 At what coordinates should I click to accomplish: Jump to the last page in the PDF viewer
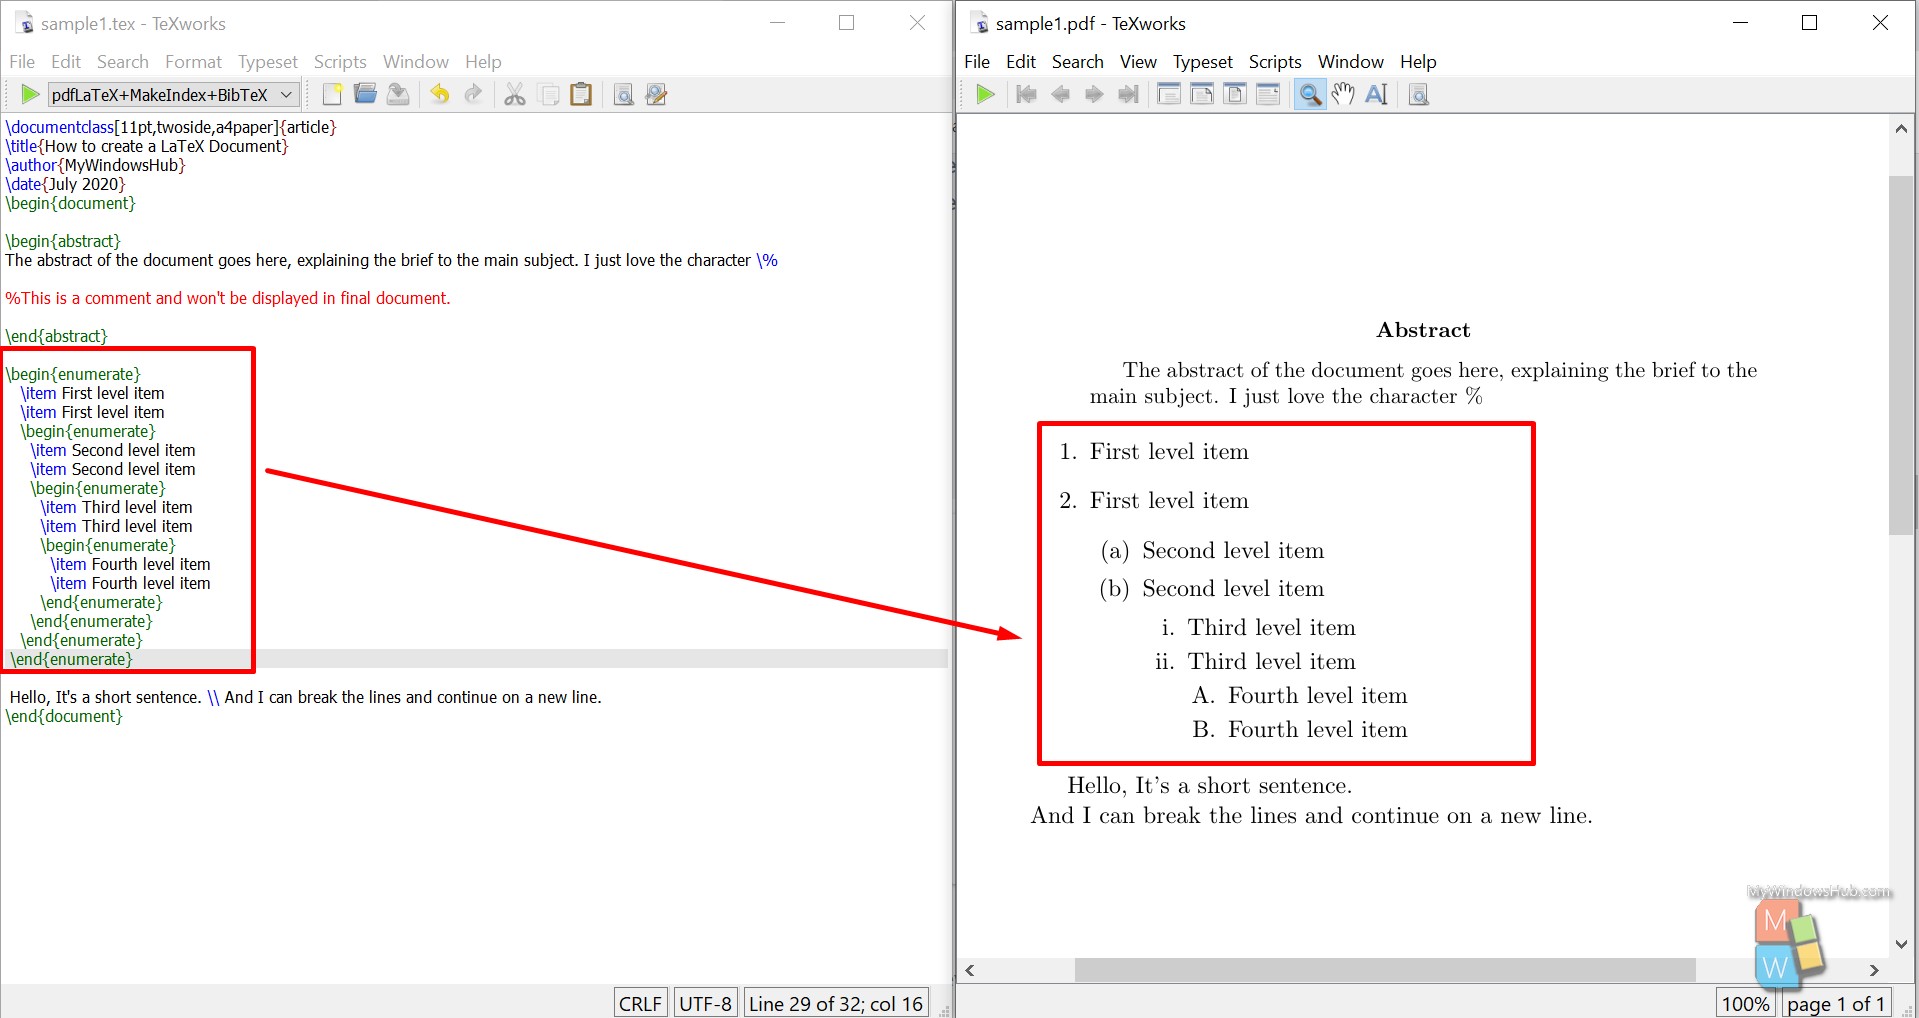(x=1128, y=94)
